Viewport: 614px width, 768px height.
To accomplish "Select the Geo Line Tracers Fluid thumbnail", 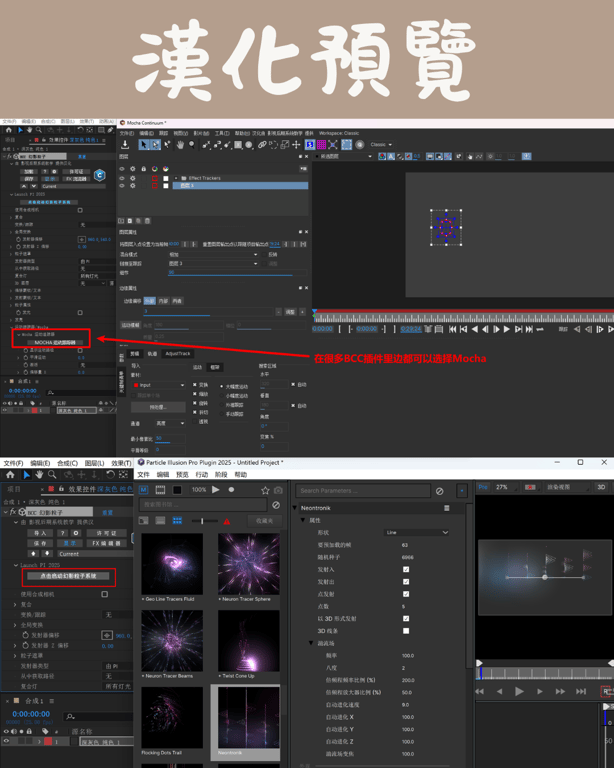I will click(172, 564).
